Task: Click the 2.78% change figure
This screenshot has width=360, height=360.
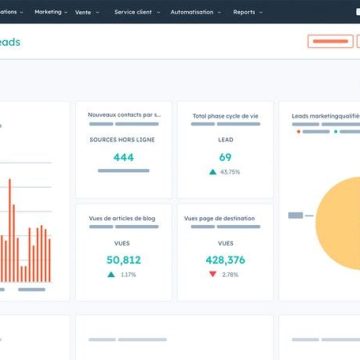Action: tap(230, 275)
